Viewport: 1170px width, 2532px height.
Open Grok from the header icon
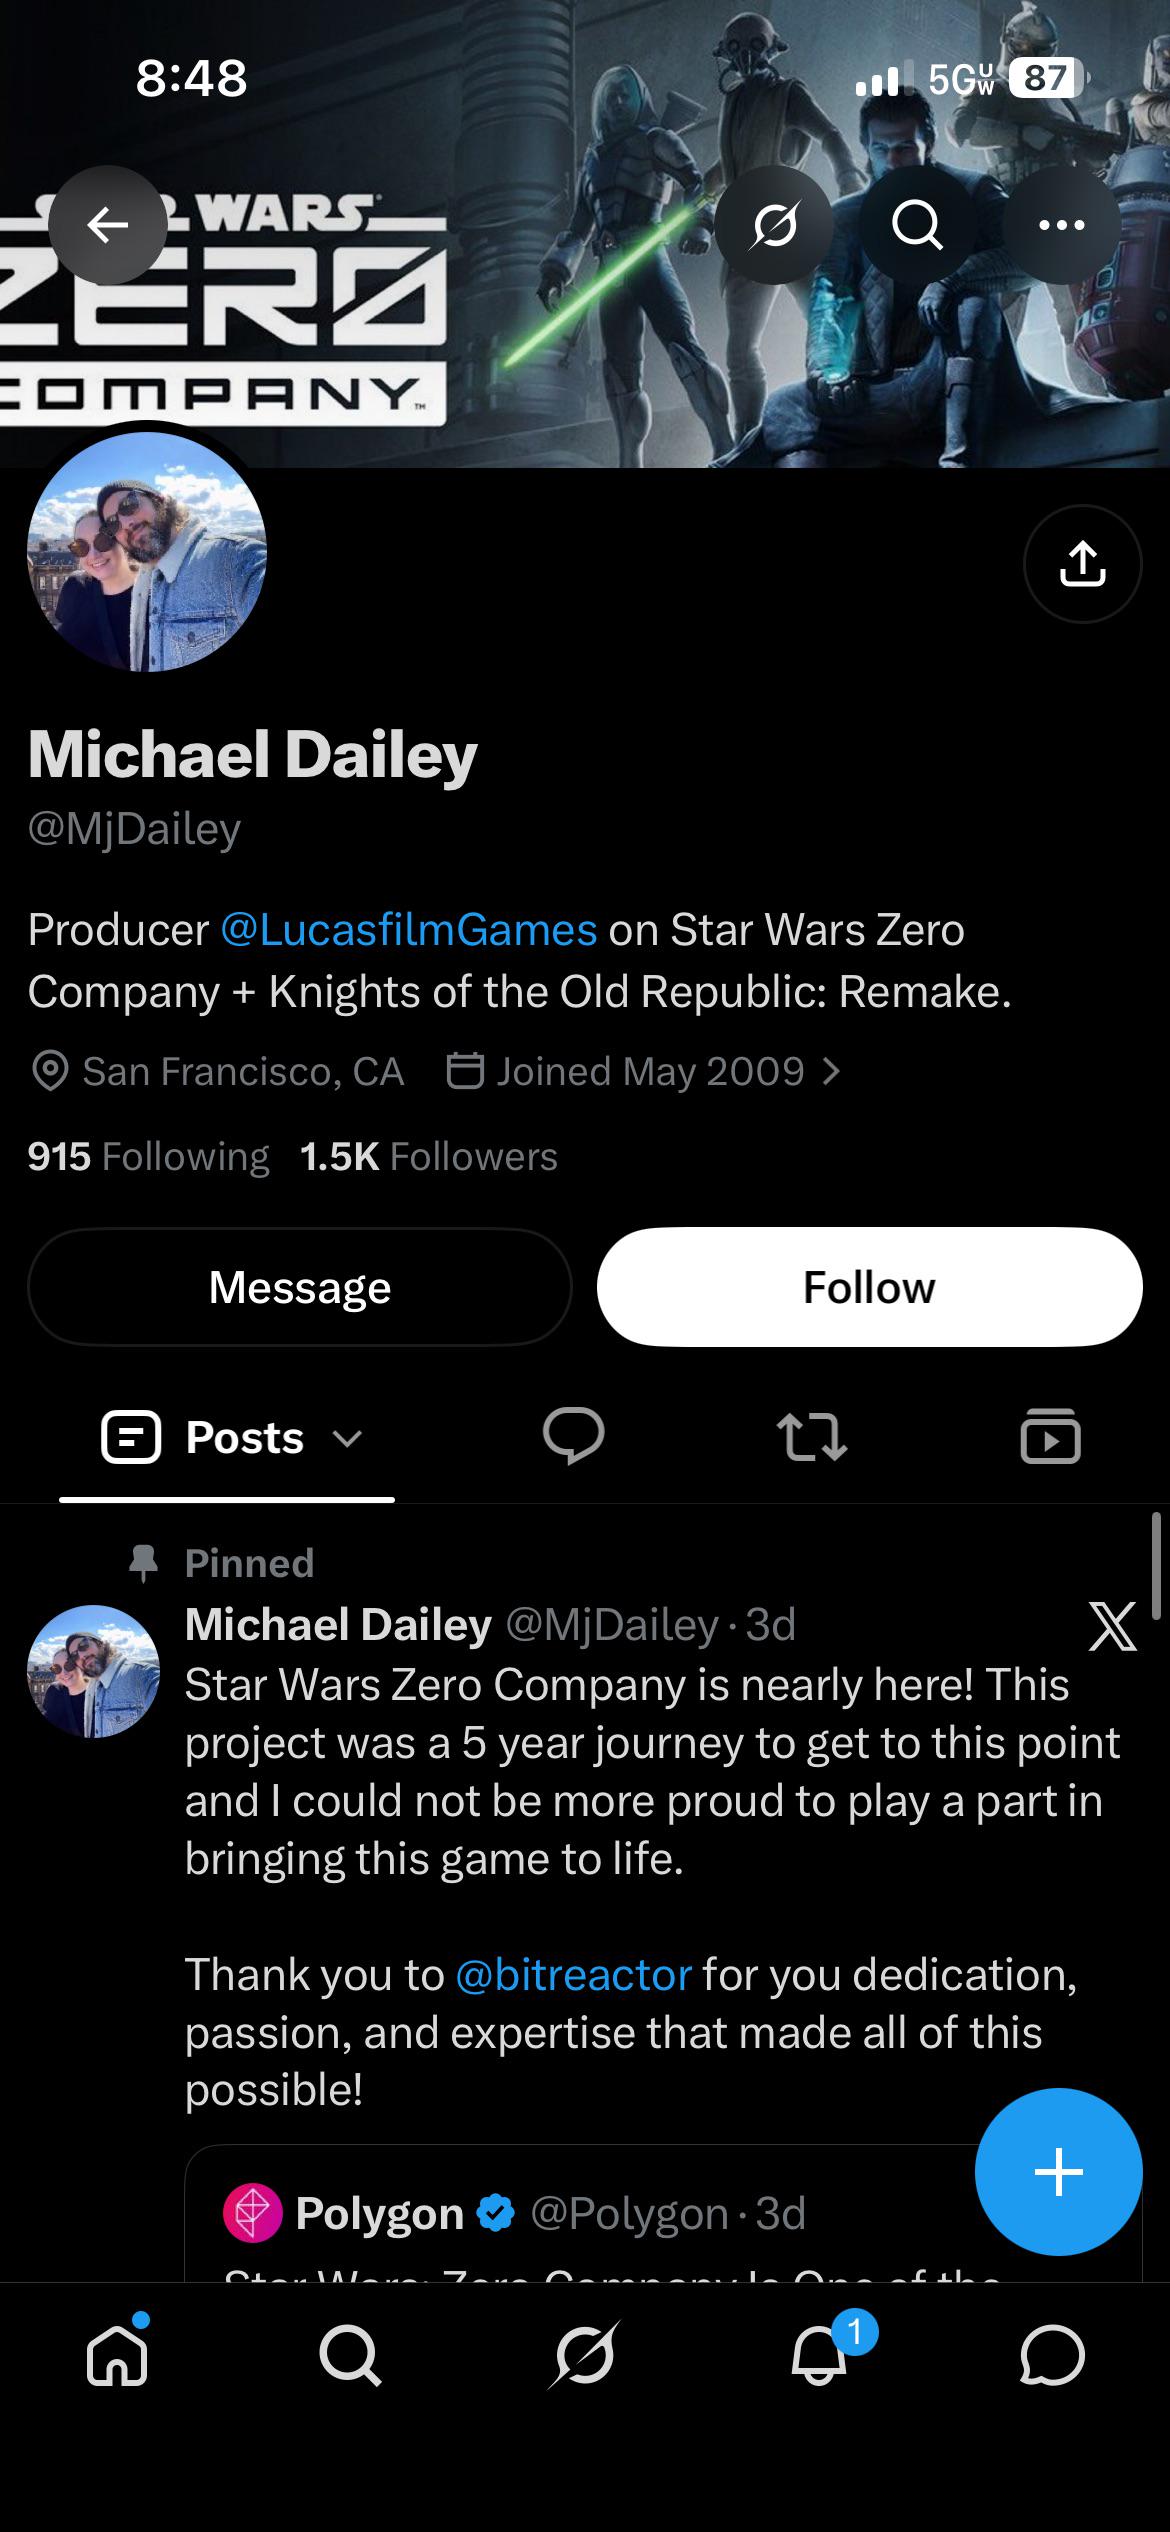(x=774, y=225)
